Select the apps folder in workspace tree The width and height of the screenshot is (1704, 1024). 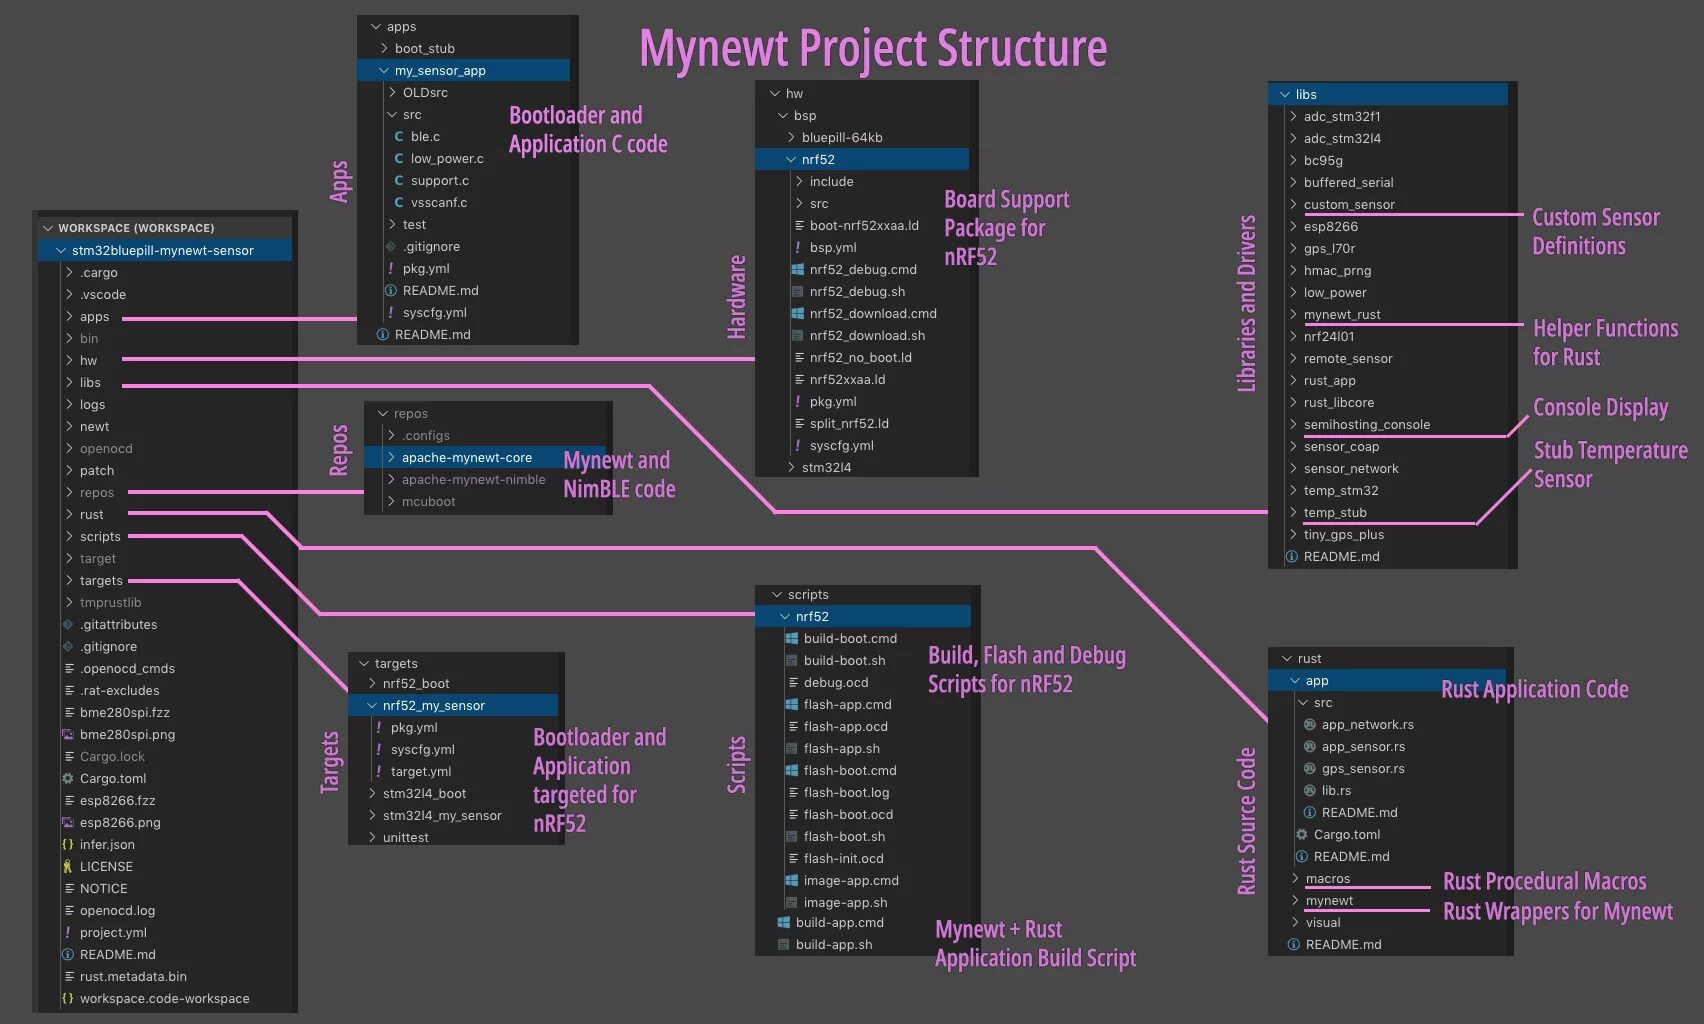[95, 316]
